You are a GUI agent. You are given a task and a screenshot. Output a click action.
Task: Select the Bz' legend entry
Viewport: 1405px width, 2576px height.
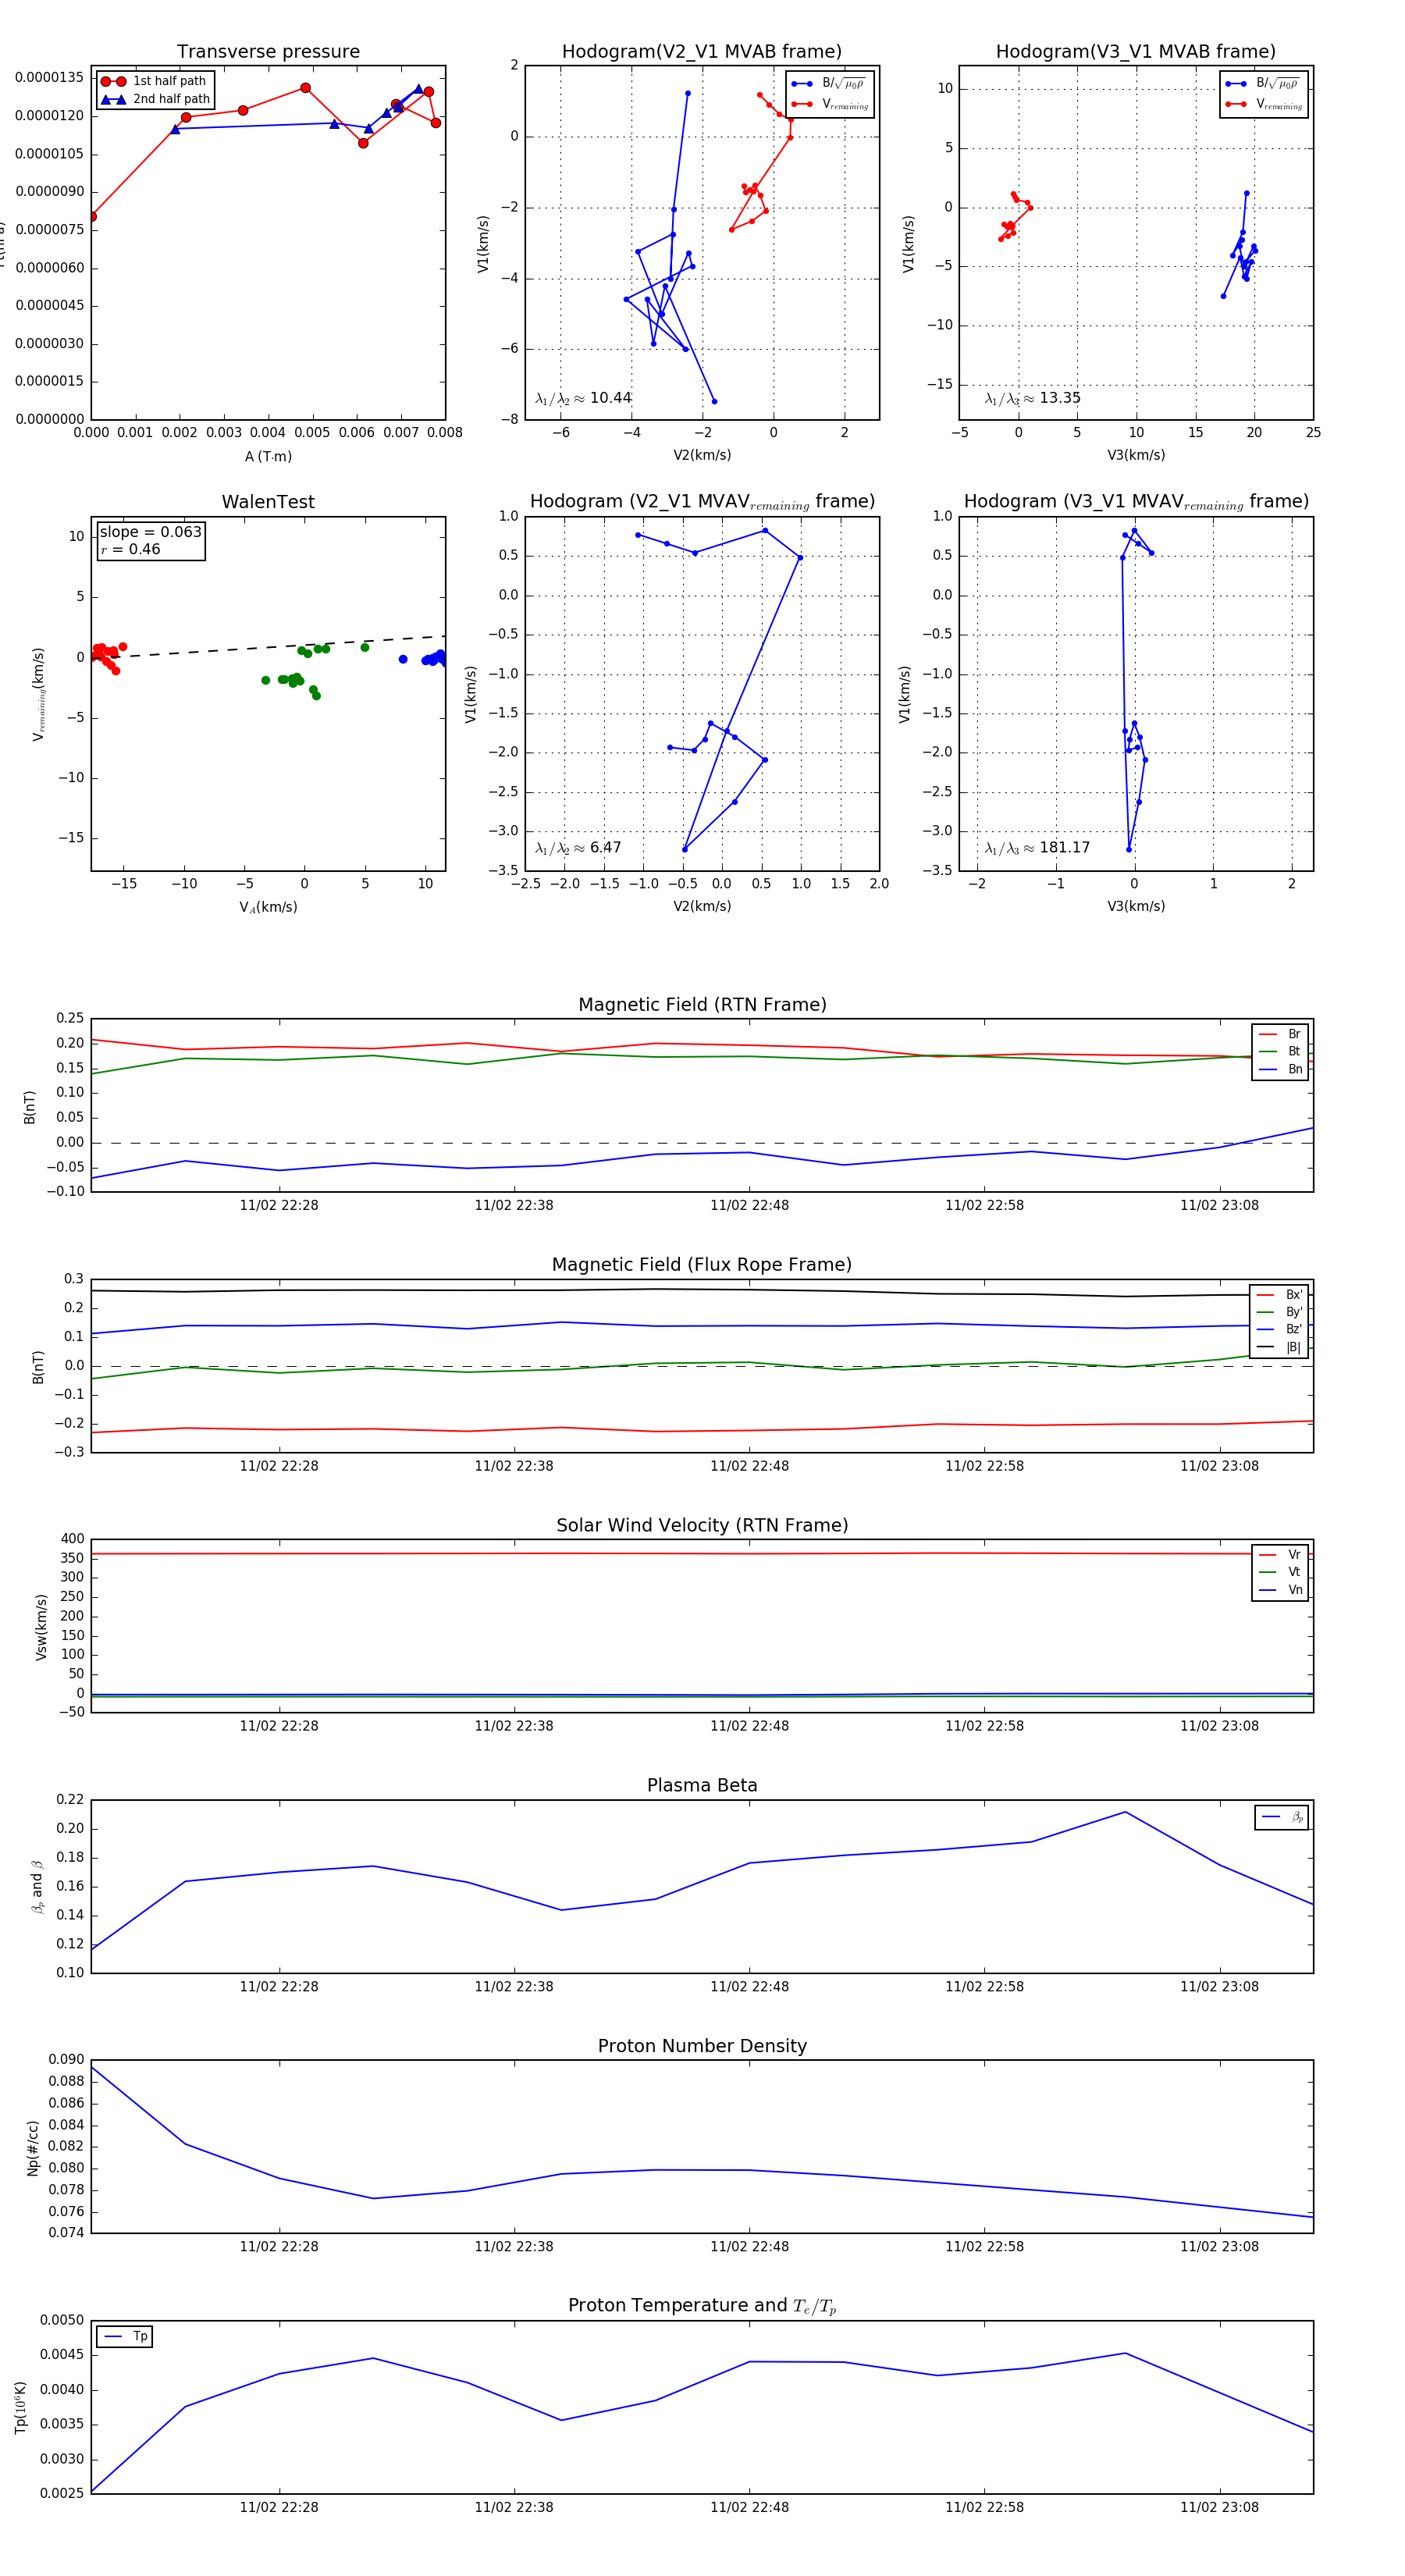click(x=1279, y=1329)
